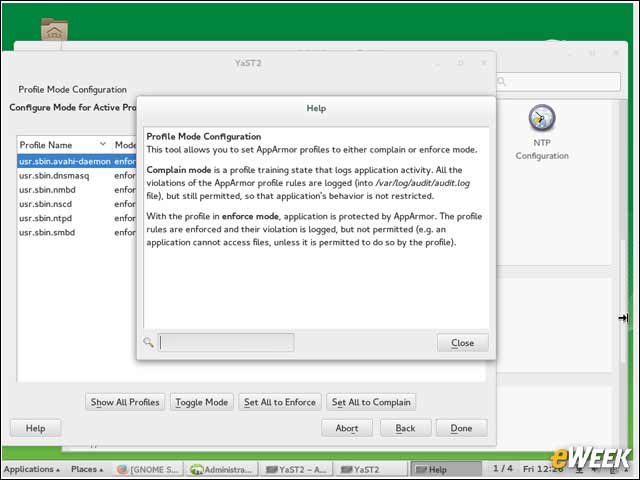
Task: Click the Toggle Mode button
Action: [202, 402]
